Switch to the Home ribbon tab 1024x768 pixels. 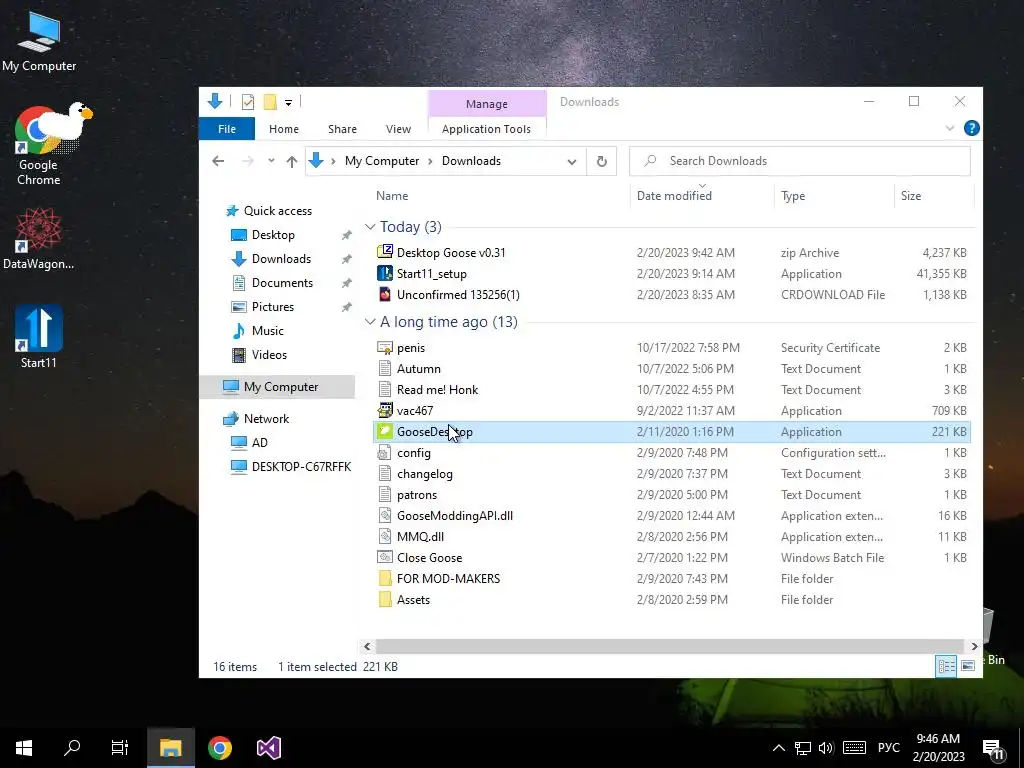click(x=283, y=129)
